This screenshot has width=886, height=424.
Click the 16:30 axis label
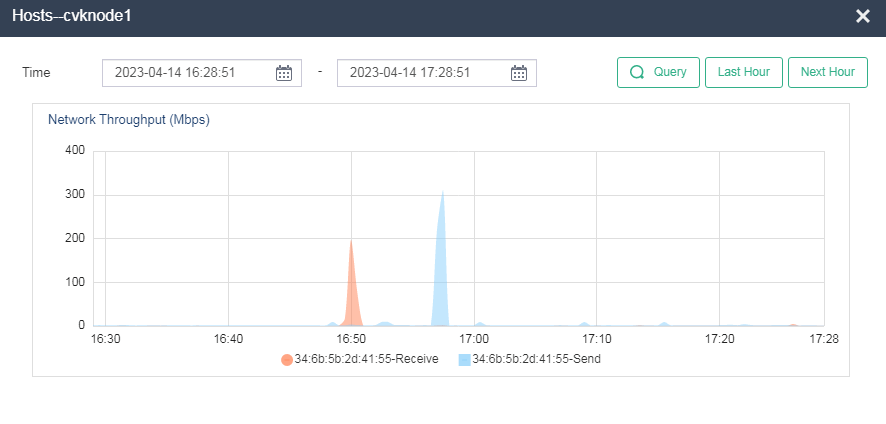pos(106,339)
